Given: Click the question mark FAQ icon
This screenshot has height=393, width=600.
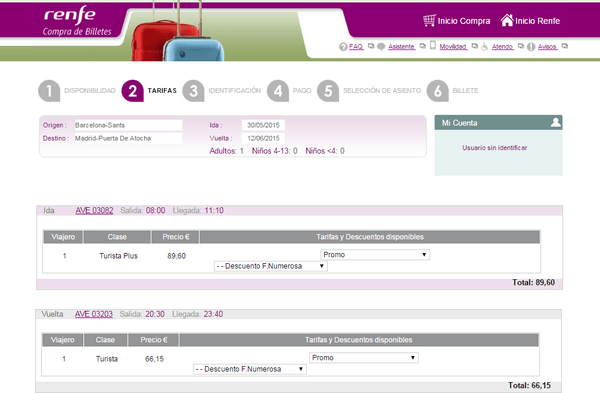Looking at the screenshot, I should (x=343, y=47).
